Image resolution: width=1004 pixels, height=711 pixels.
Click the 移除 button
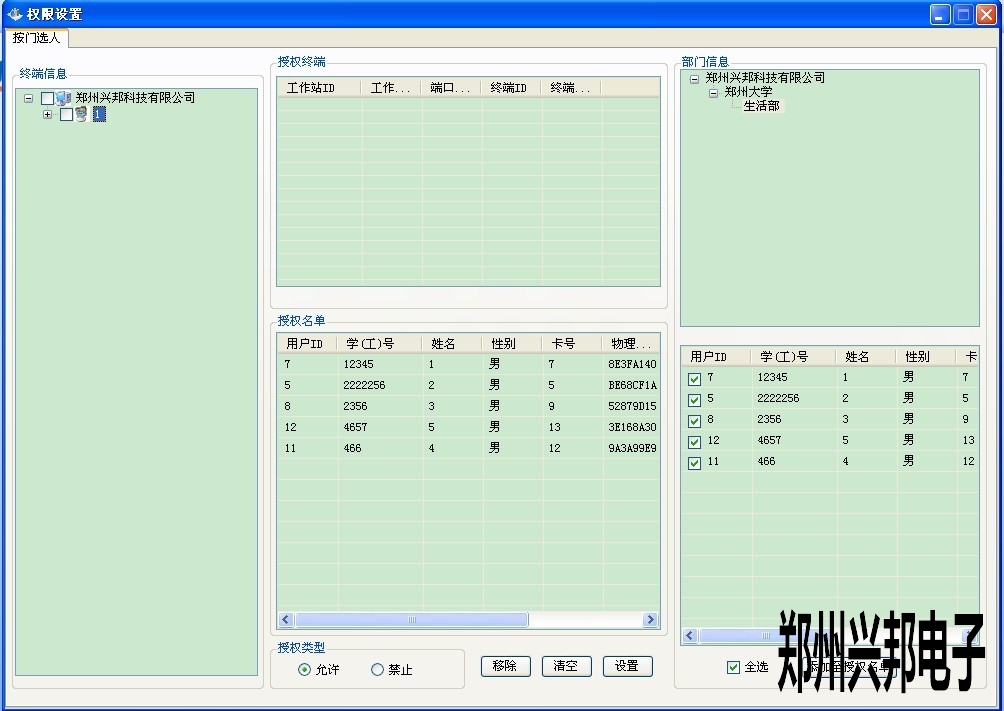pos(505,666)
